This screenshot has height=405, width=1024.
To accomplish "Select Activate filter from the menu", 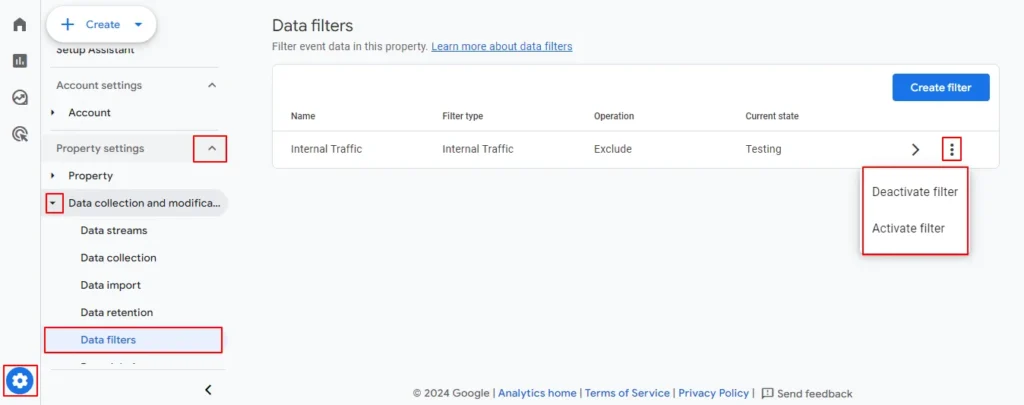I will [x=908, y=228].
